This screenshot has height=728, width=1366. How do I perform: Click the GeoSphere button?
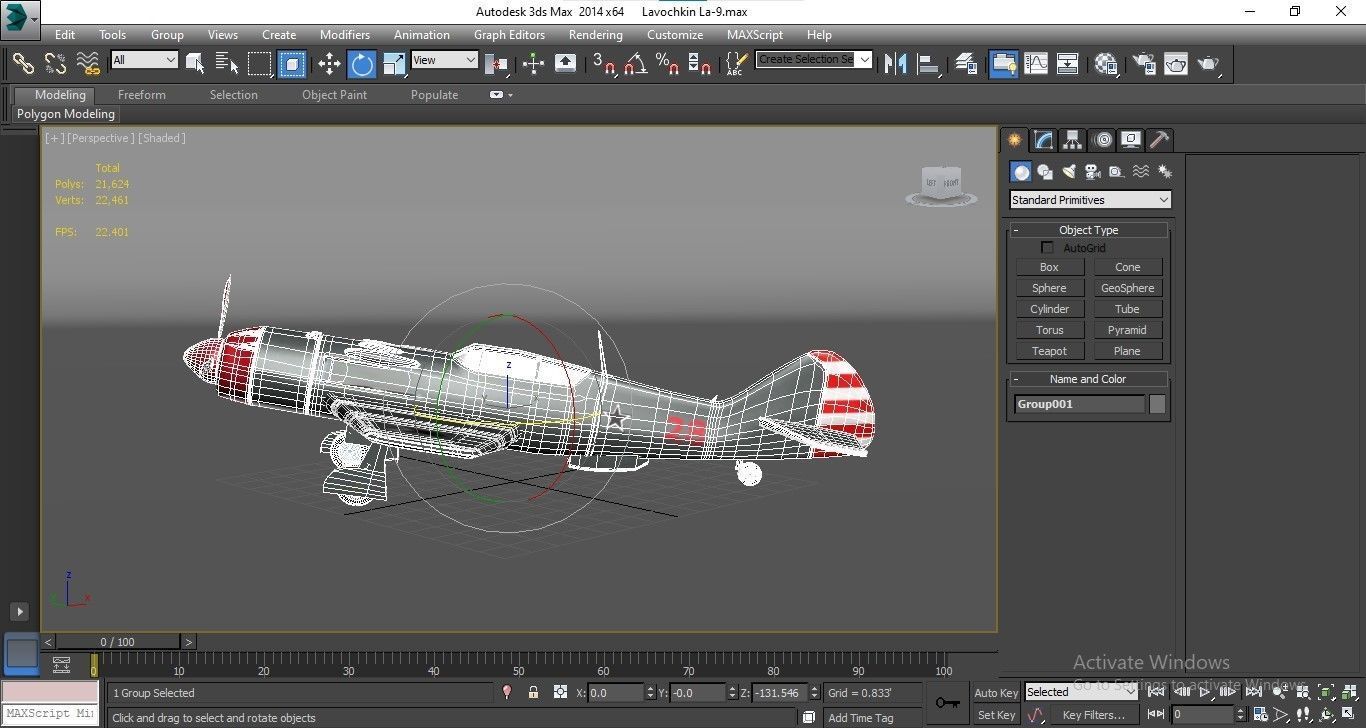pyautogui.click(x=1127, y=288)
